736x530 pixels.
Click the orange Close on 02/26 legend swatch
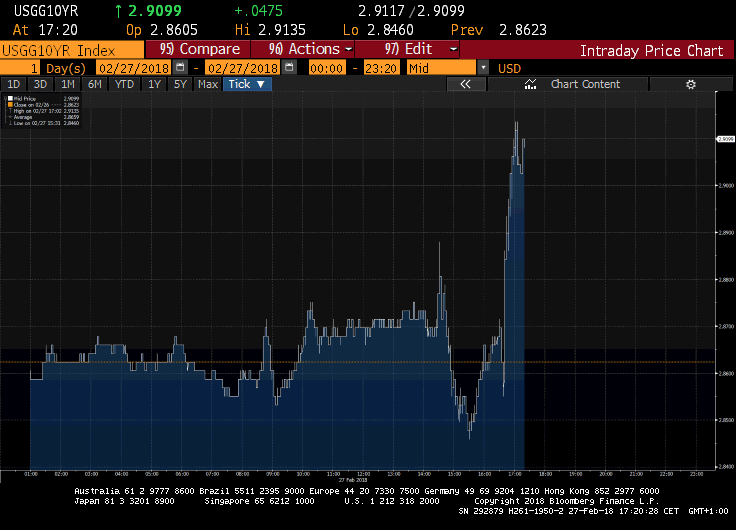coord(10,105)
